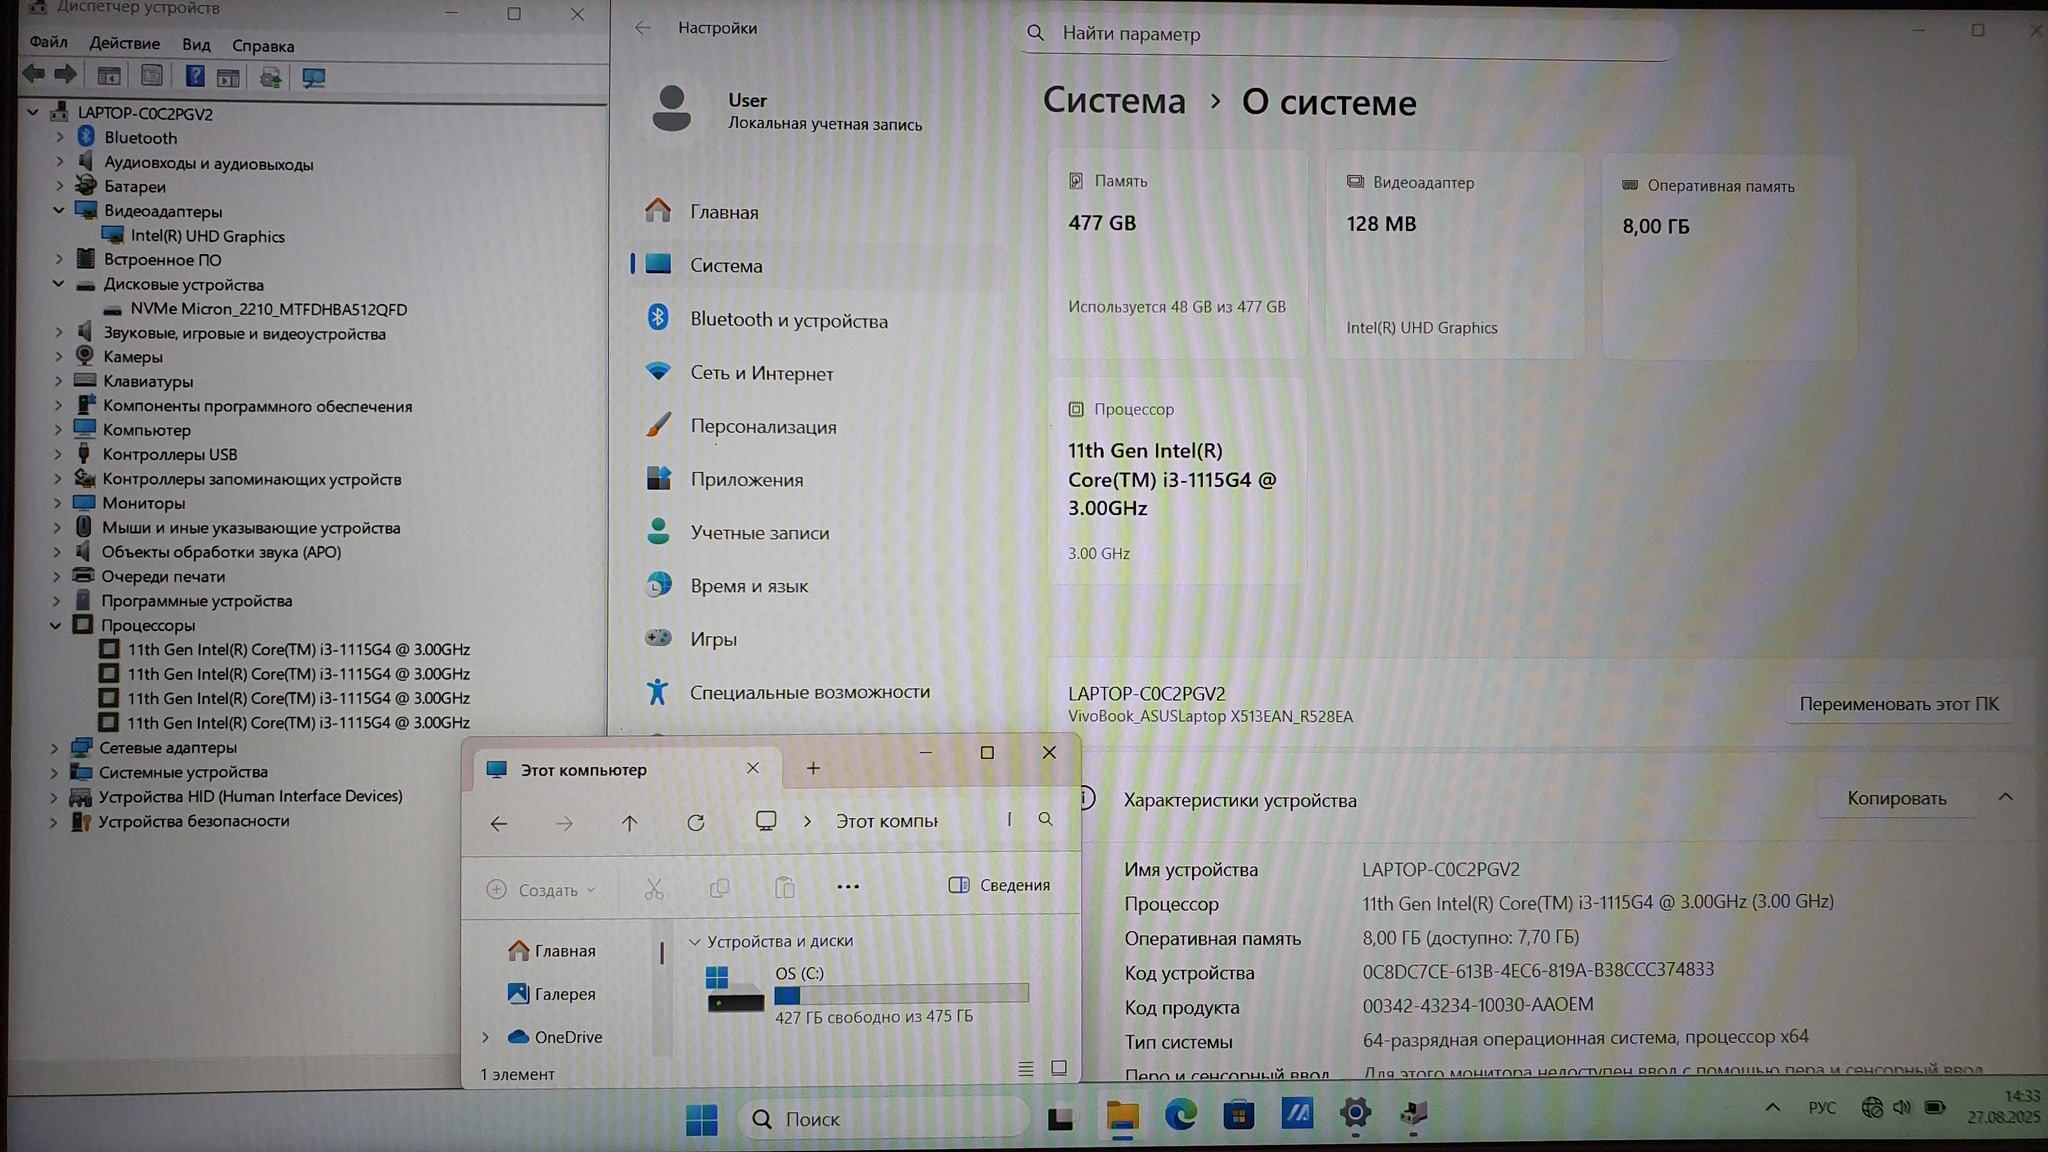Viewport: 2048px width, 1152px height.
Task: Click the OS (C:) disk usage bar
Action: pyautogui.click(x=900, y=994)
